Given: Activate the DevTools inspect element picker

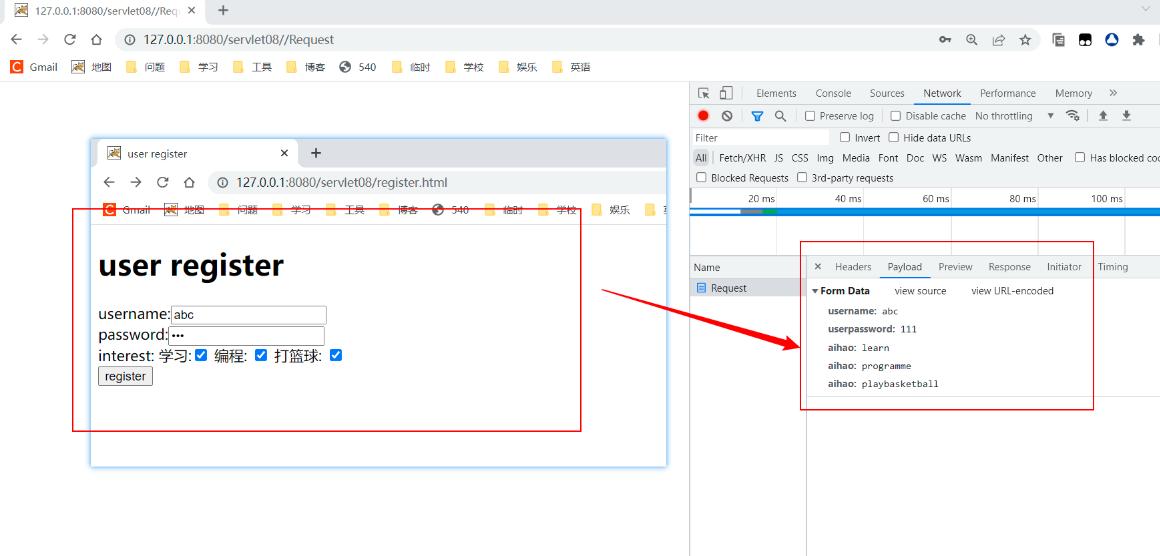Looking at the screenshot, I should [704, 93].
